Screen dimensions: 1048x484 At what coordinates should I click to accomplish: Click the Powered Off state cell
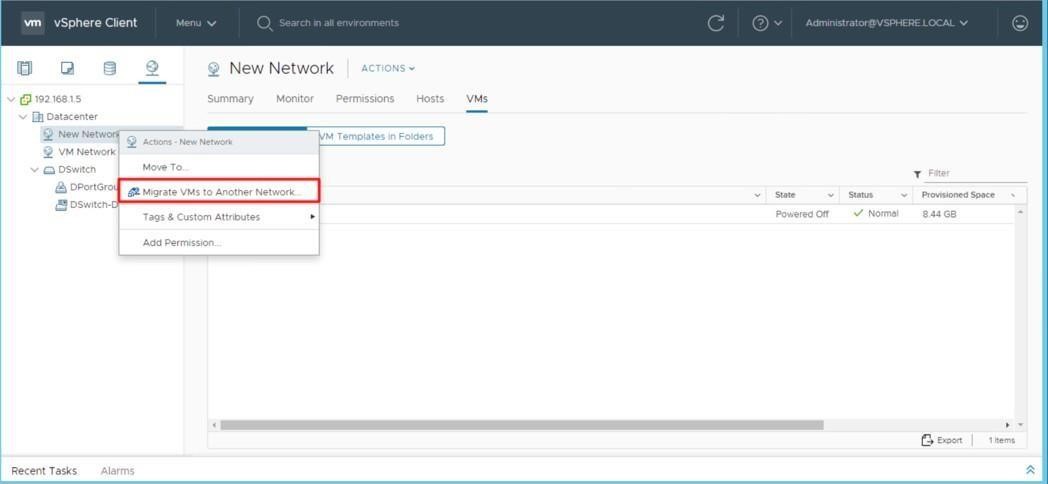click(x=802, y=214)
